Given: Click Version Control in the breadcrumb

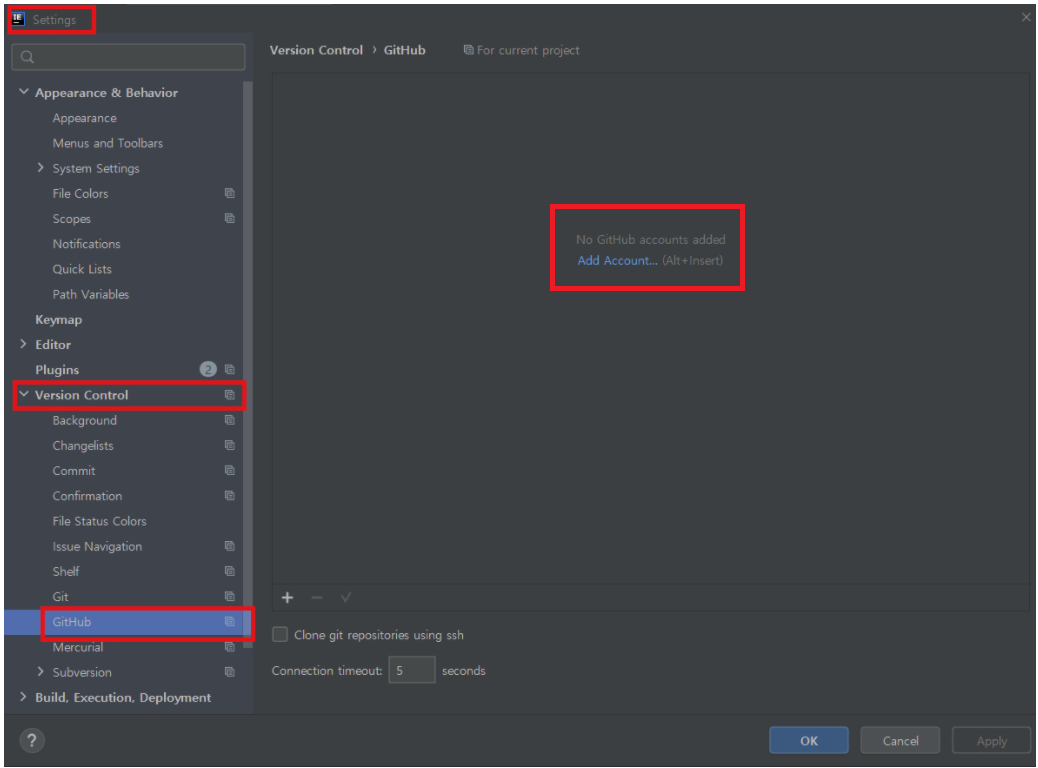Looking at the screenshot, I should 316,50.
